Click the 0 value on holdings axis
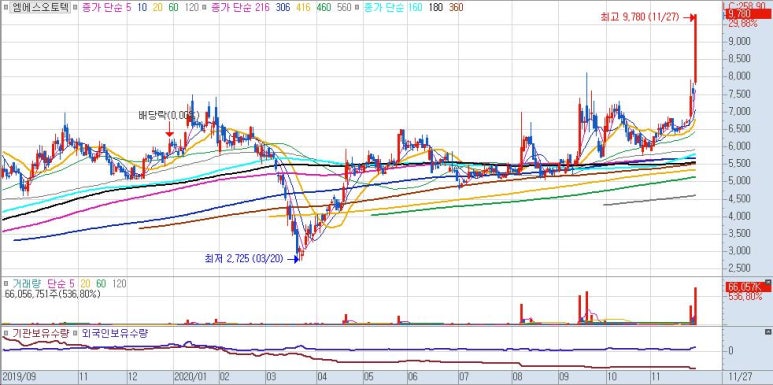This screenshot has height=385, width=773. point(730,350)
